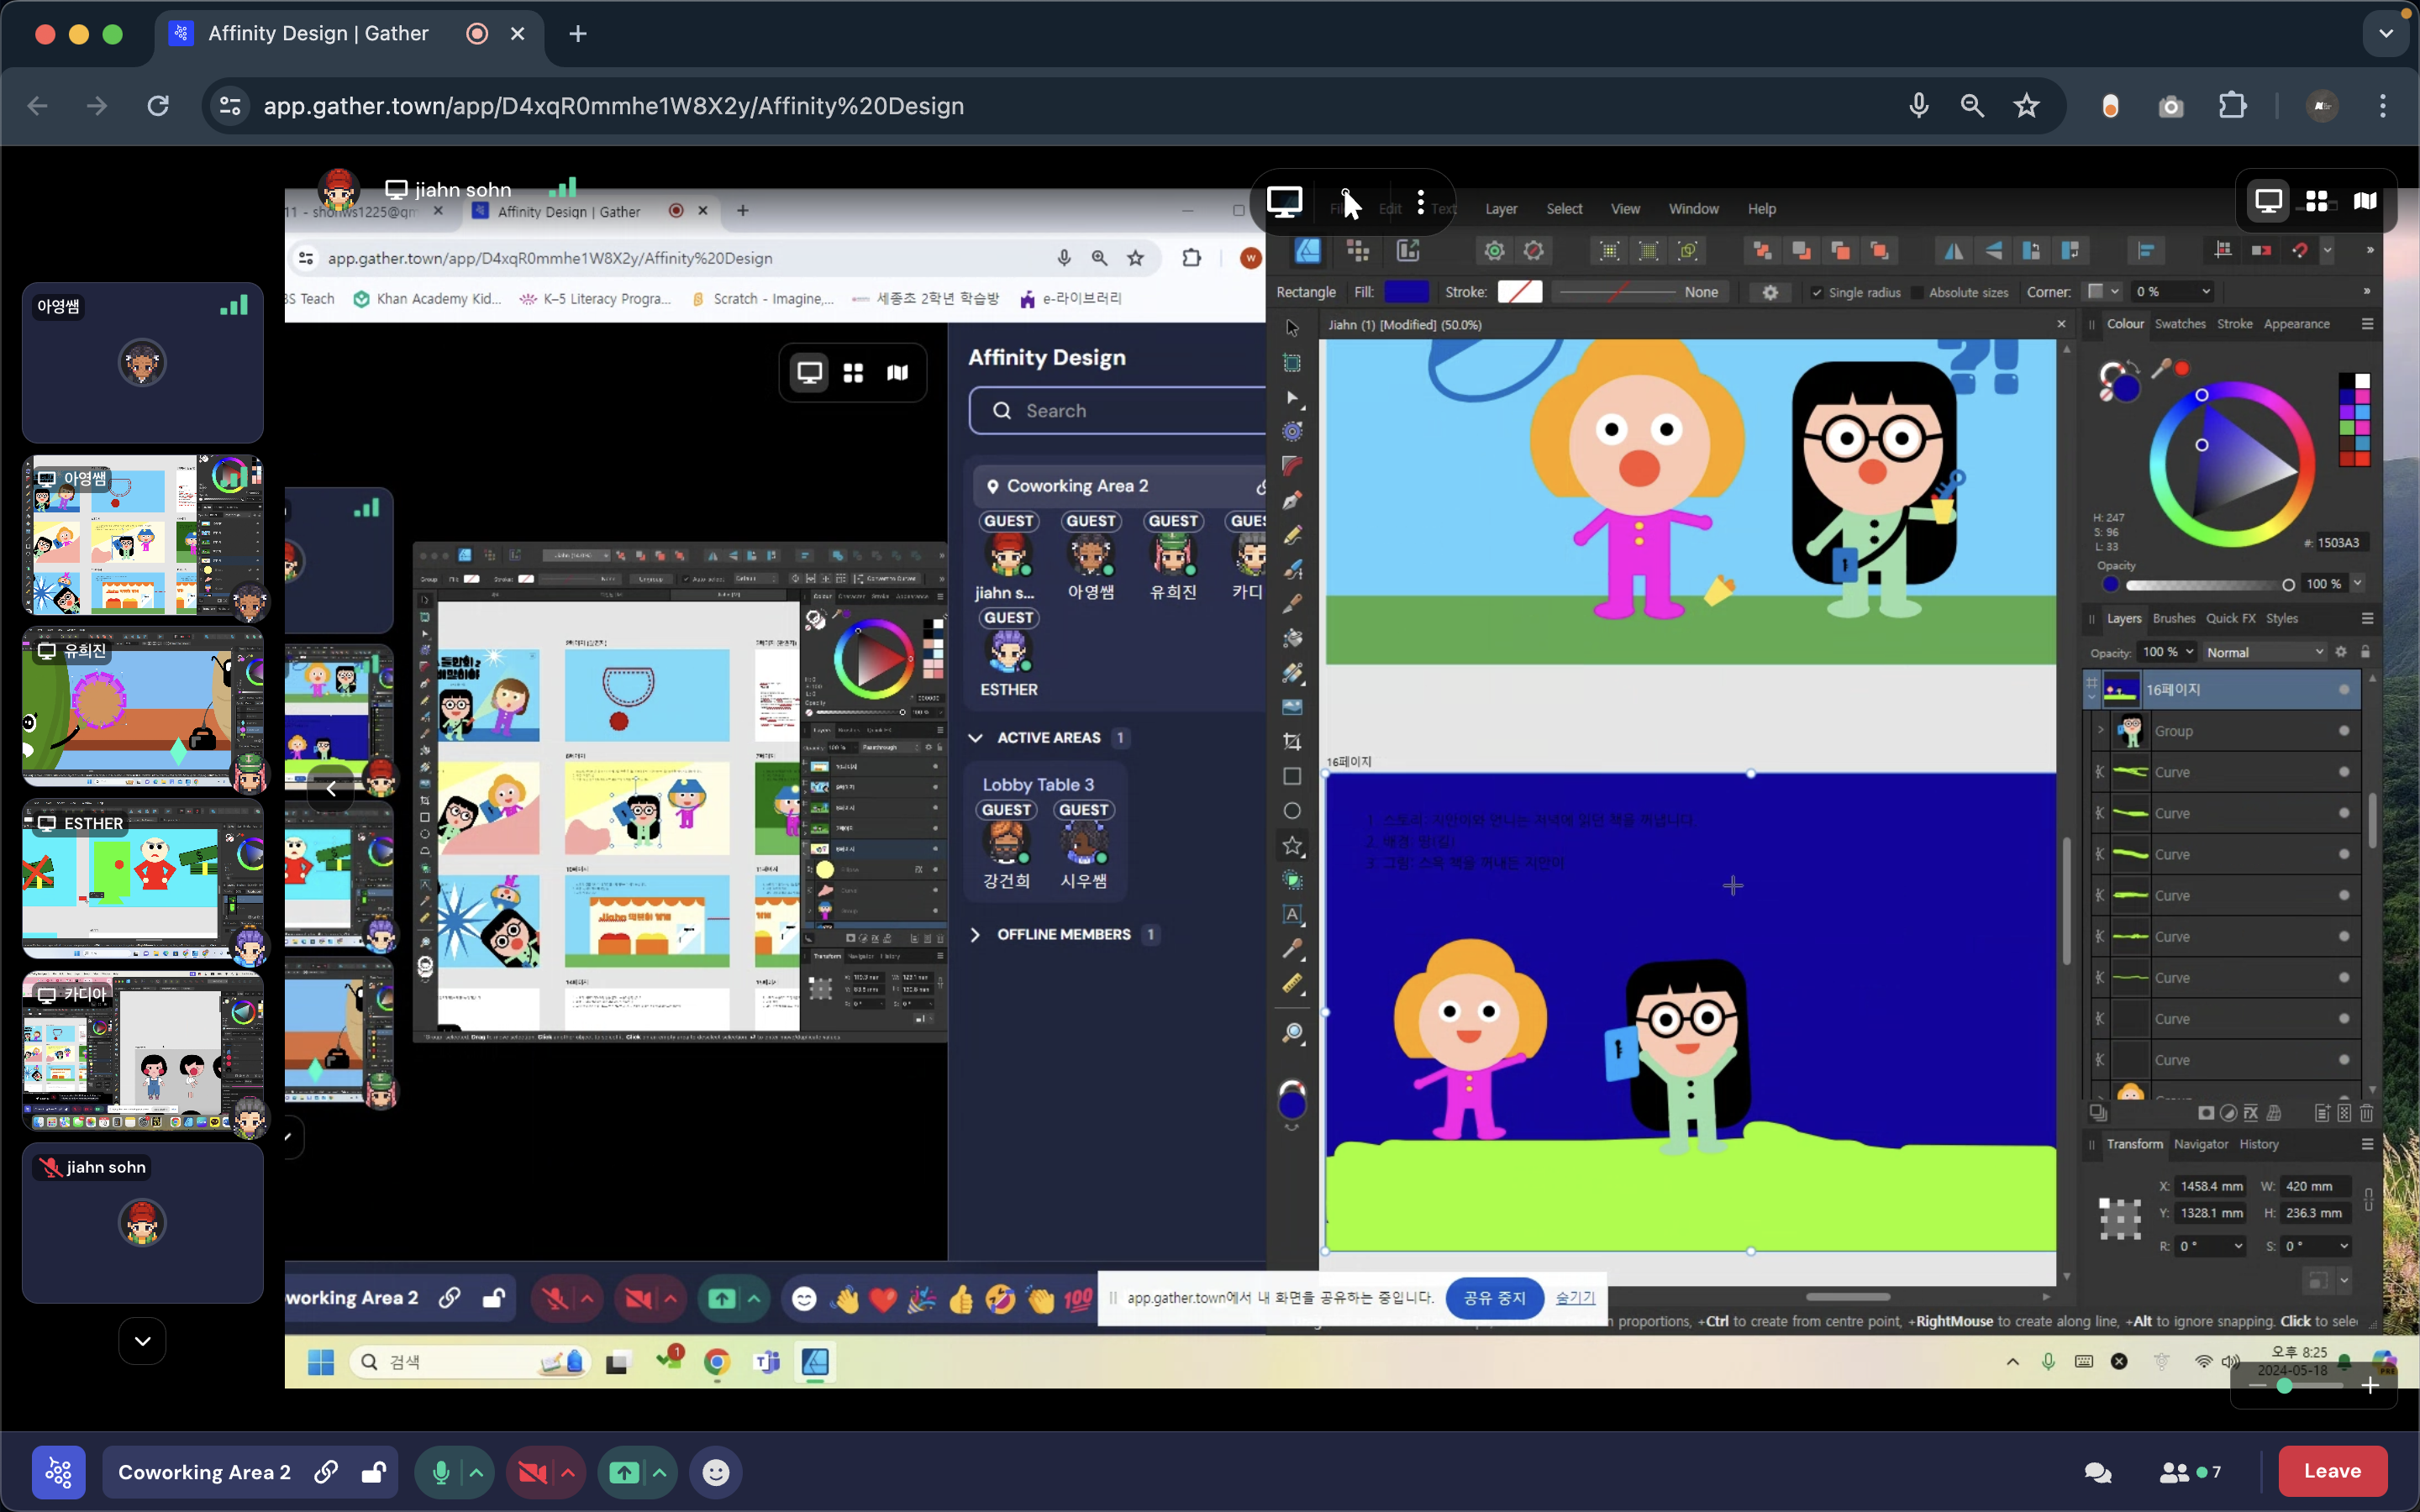The image size is (2420, 1512).
Task: Open screen share options caret in bottom bar
Action: [660, 1472]
